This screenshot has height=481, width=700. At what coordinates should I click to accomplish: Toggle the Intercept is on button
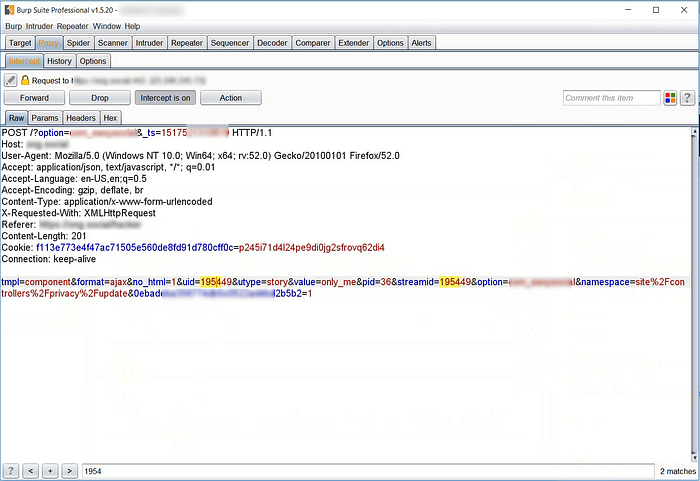[x=165, y=98]
